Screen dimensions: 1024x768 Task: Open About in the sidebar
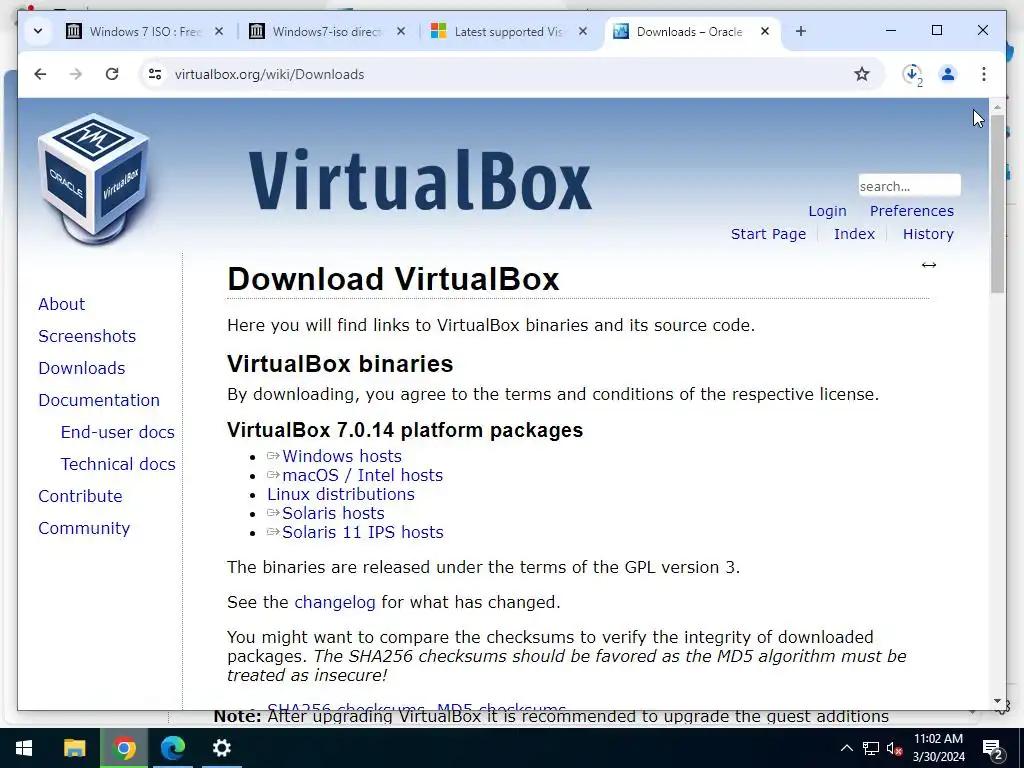[61, 304]
